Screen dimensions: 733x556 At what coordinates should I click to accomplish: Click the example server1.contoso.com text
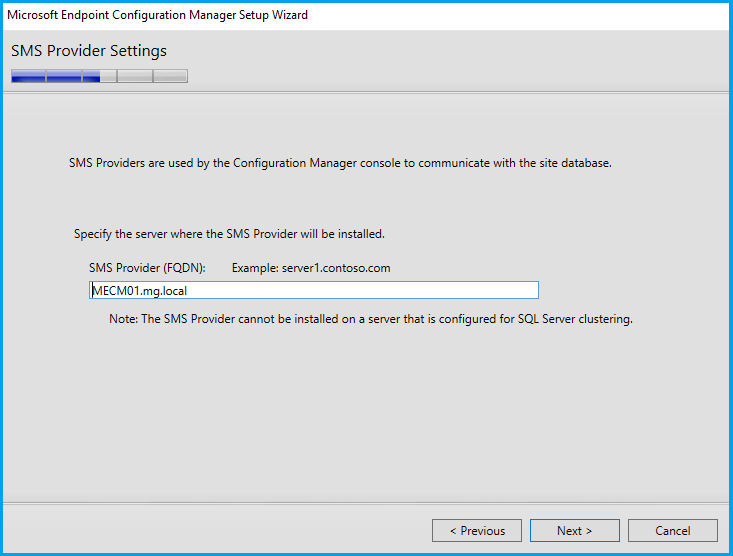click(x=310, y=268)
